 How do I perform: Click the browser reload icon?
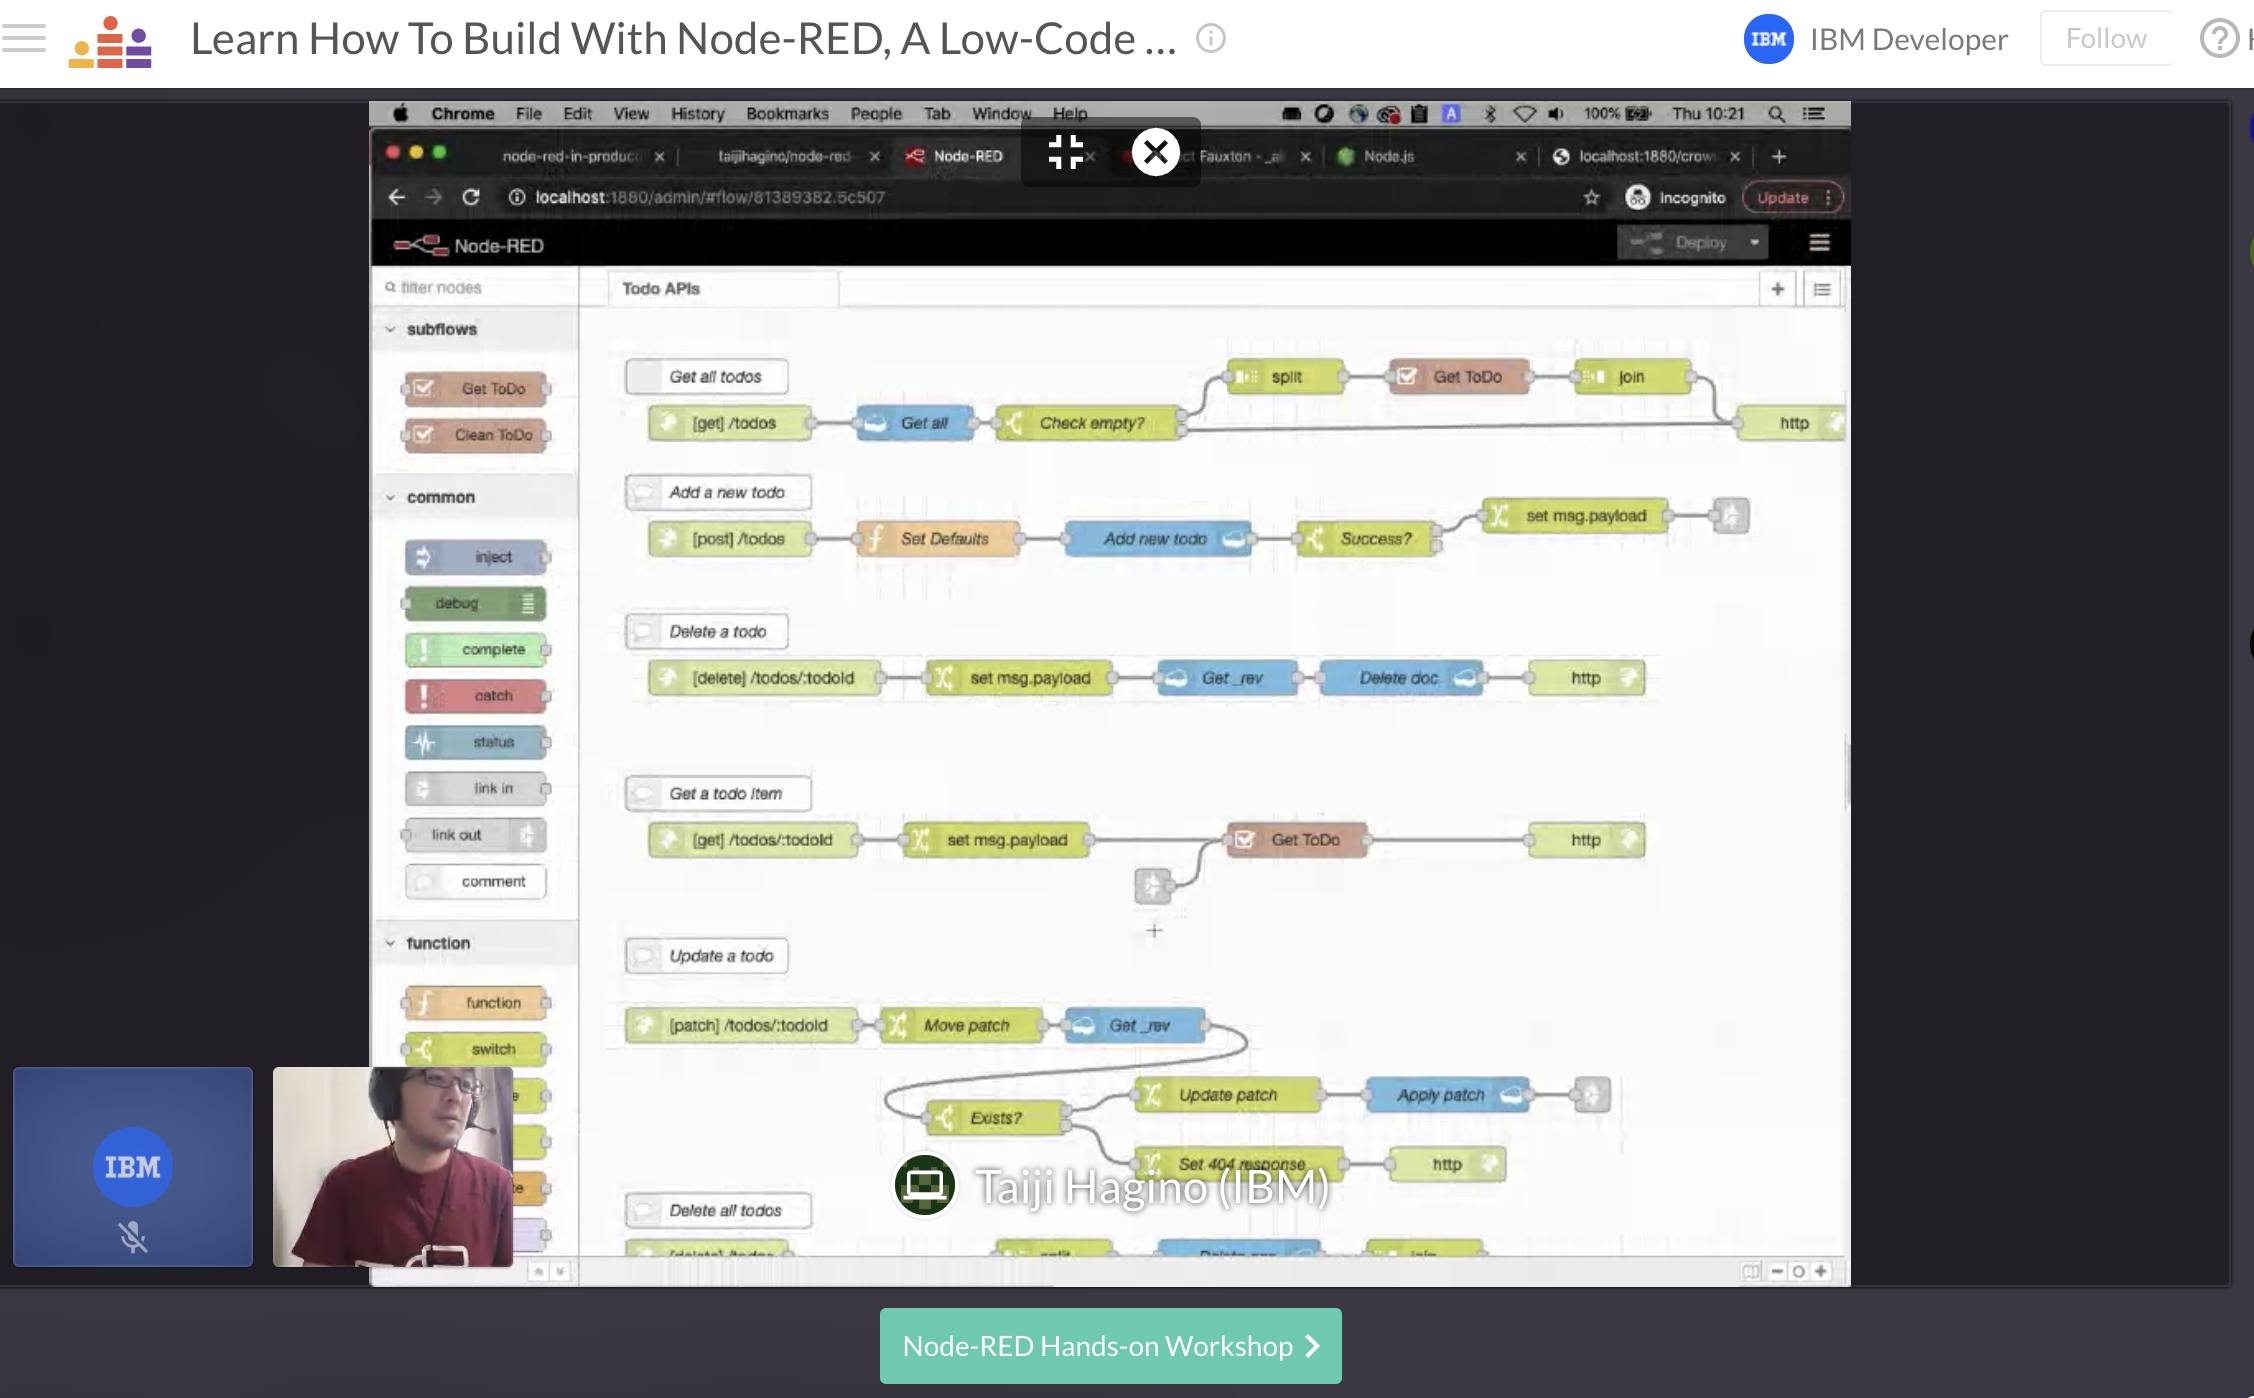tap(471, 197)
